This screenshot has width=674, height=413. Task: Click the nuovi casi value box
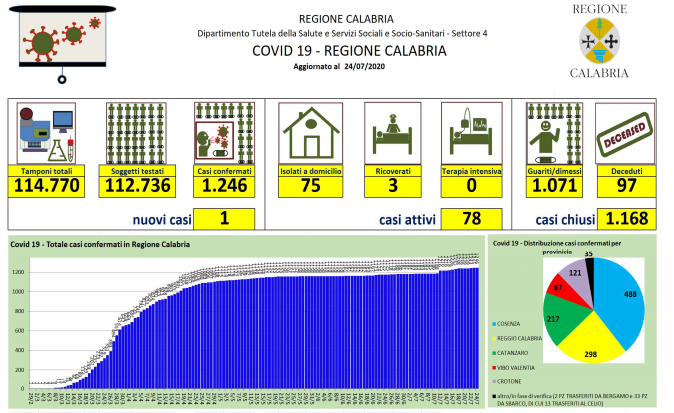(225, 218)
